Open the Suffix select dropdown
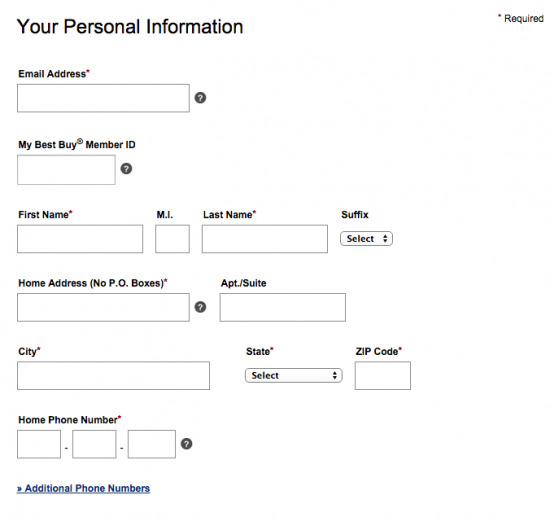Image resolution: width=550 pixels, height=517 pixels. (366, 239)
